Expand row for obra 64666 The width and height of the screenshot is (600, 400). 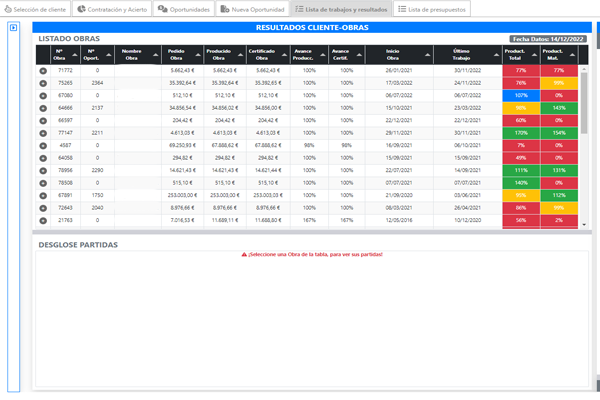click(43, 107)
